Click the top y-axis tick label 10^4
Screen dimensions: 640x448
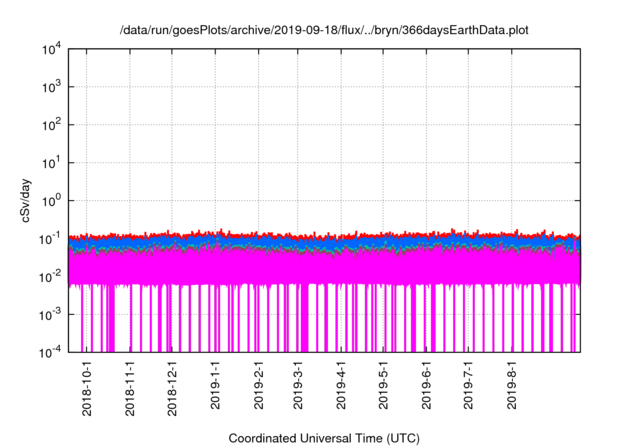coord(51,50)
